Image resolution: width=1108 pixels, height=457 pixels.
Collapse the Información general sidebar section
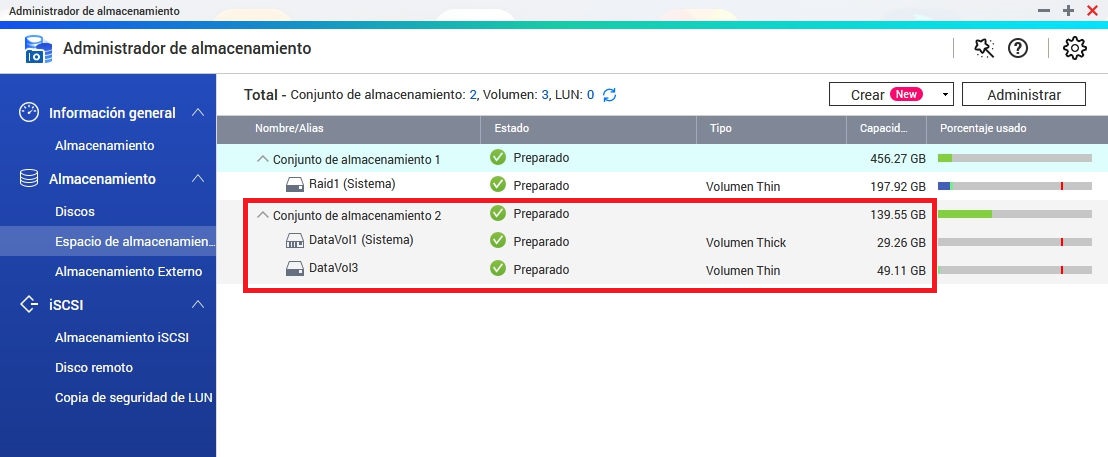[x=198, y=113]
